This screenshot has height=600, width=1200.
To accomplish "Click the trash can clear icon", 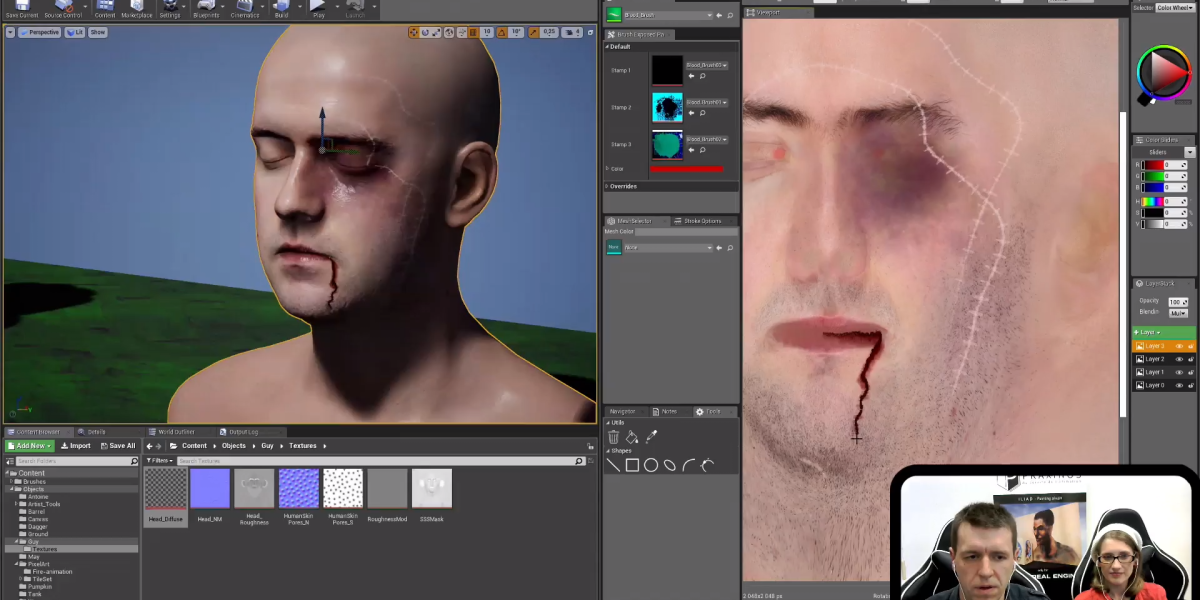I will pos(614,437).
